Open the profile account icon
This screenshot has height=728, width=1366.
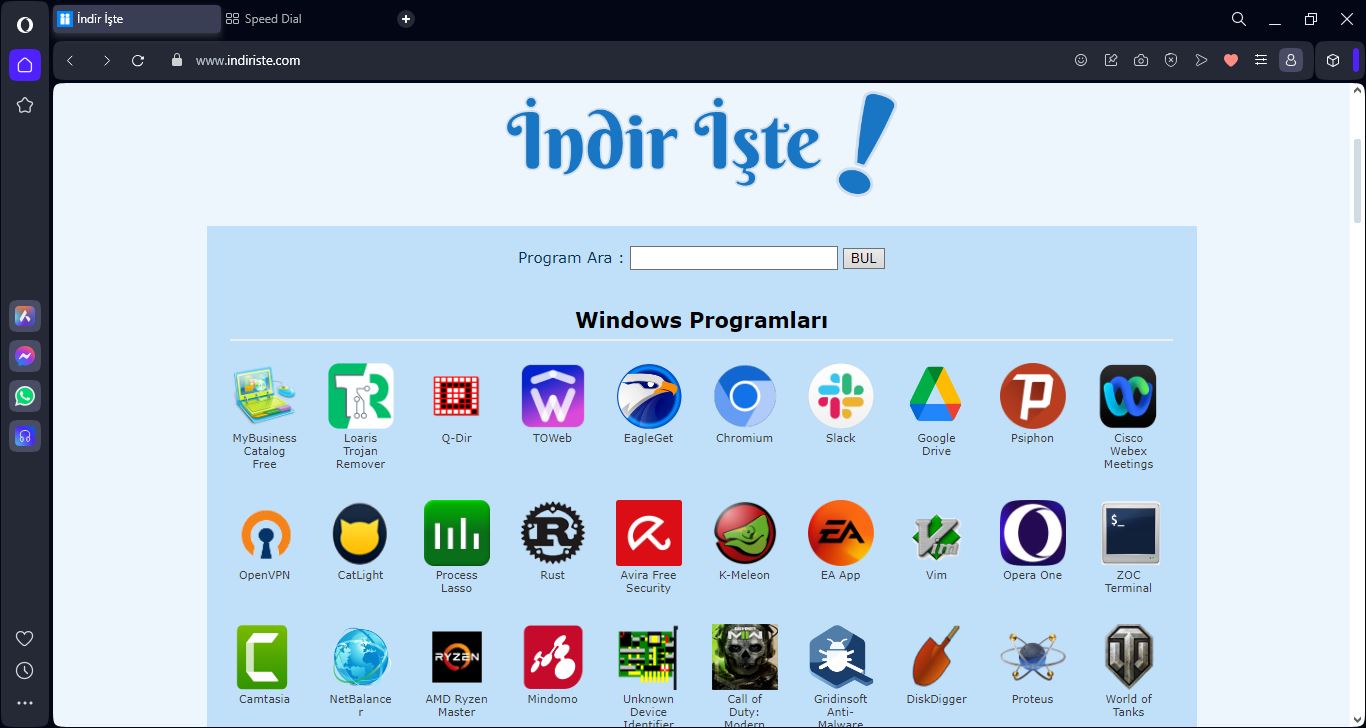coord(1291,60)
